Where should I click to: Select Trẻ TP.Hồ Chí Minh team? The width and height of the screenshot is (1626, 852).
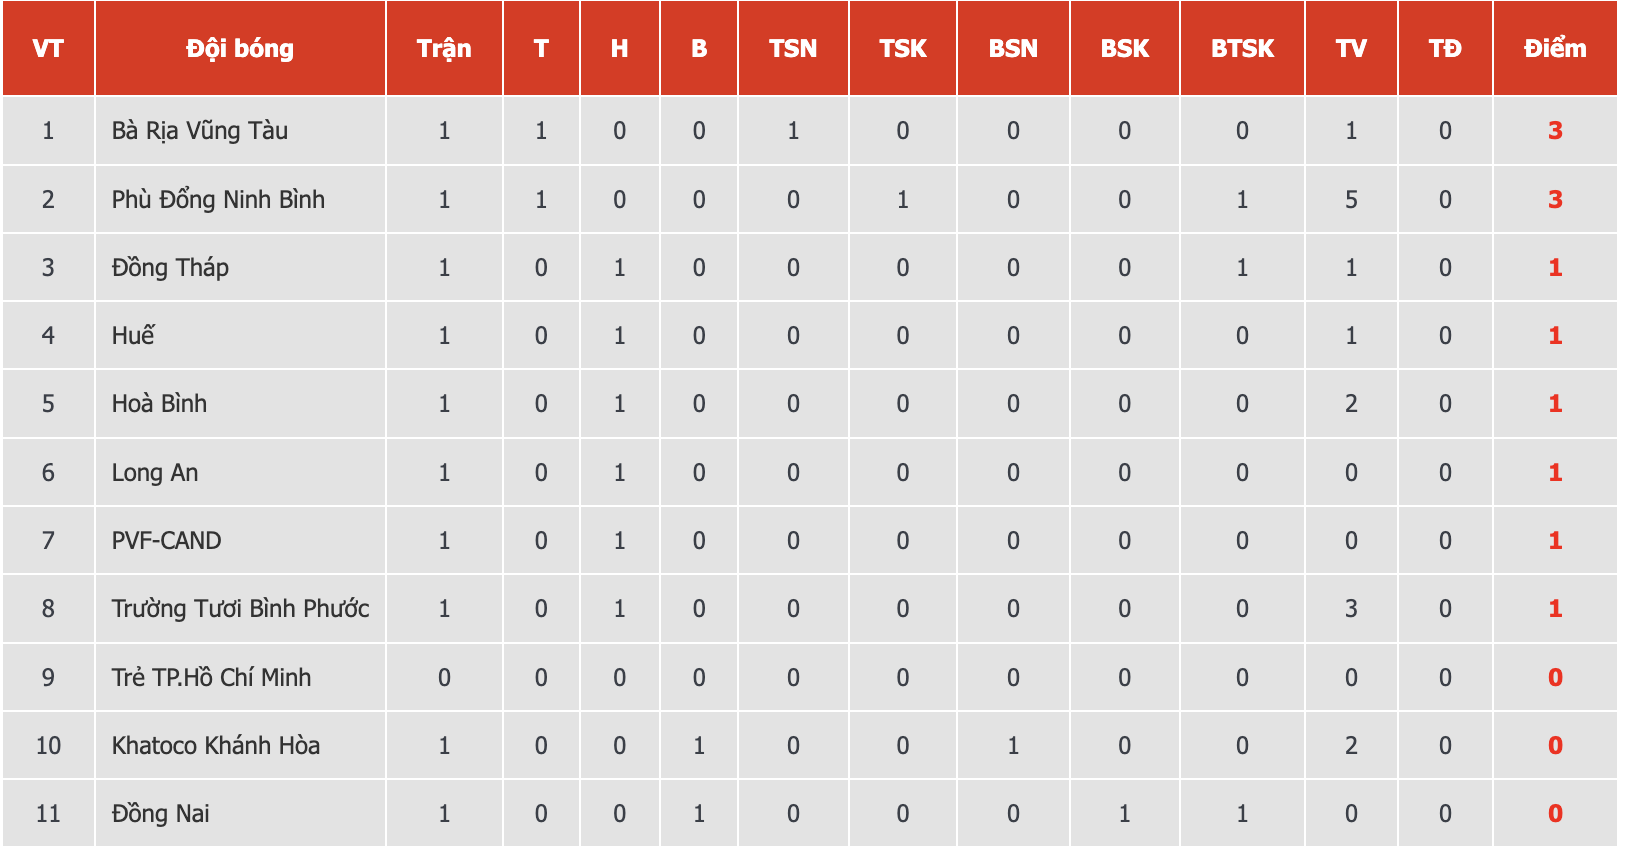coord(211,677)
